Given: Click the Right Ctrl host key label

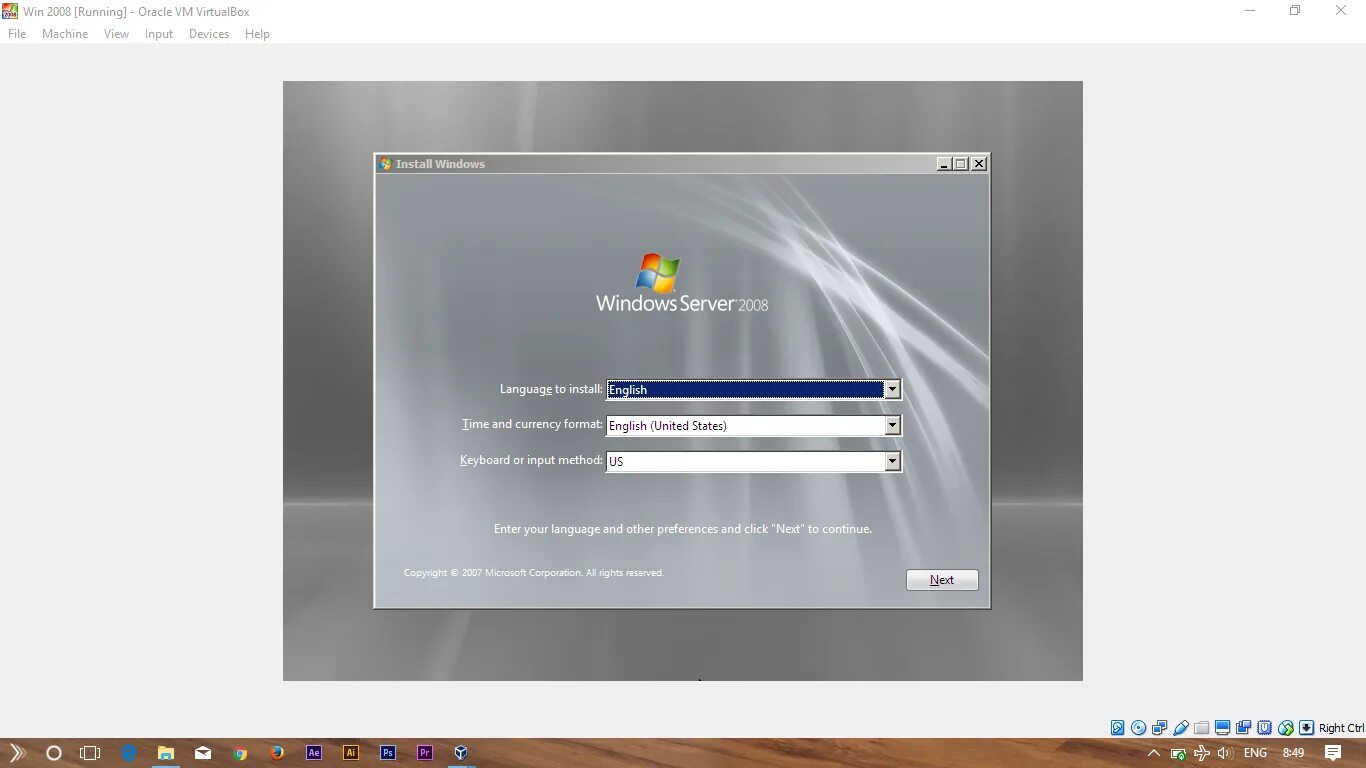Looking at the screenshot, I should (x=1341, y=728).
